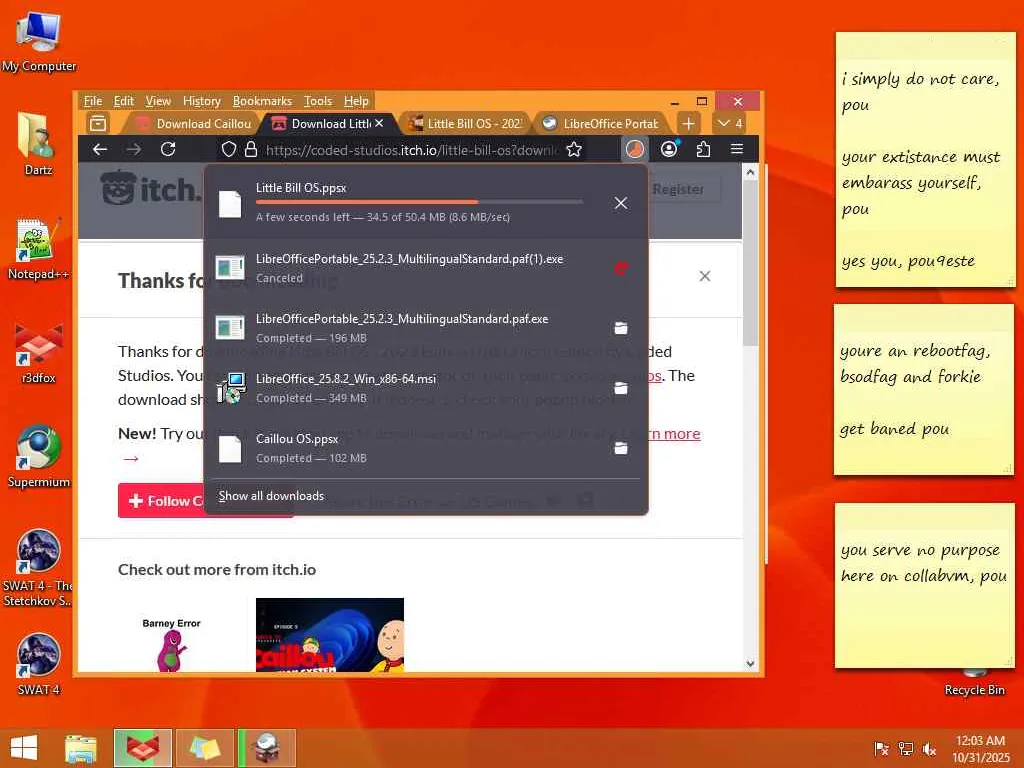Screen dimensions: 1024x768
Task: Follow the Learn more link
Action: 674,434
